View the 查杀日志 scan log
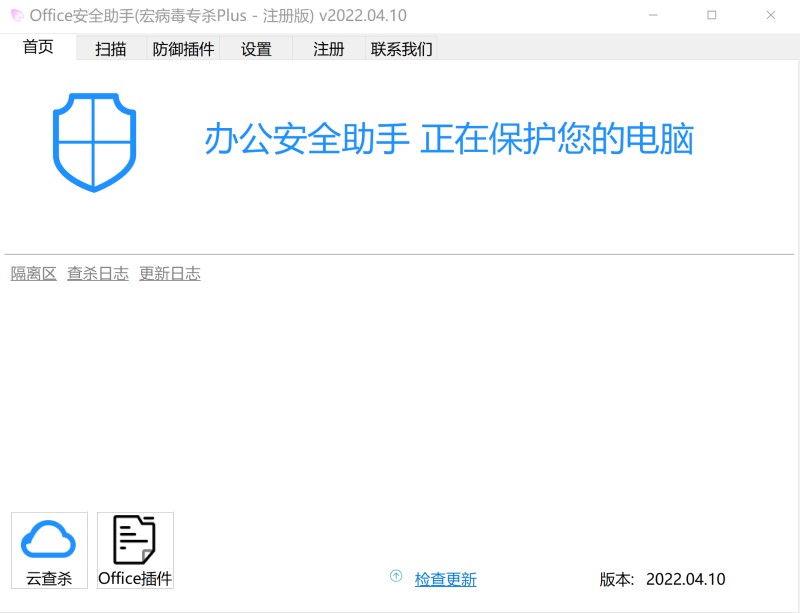Screen dimensions: 800x613 (x=97, y=273)
